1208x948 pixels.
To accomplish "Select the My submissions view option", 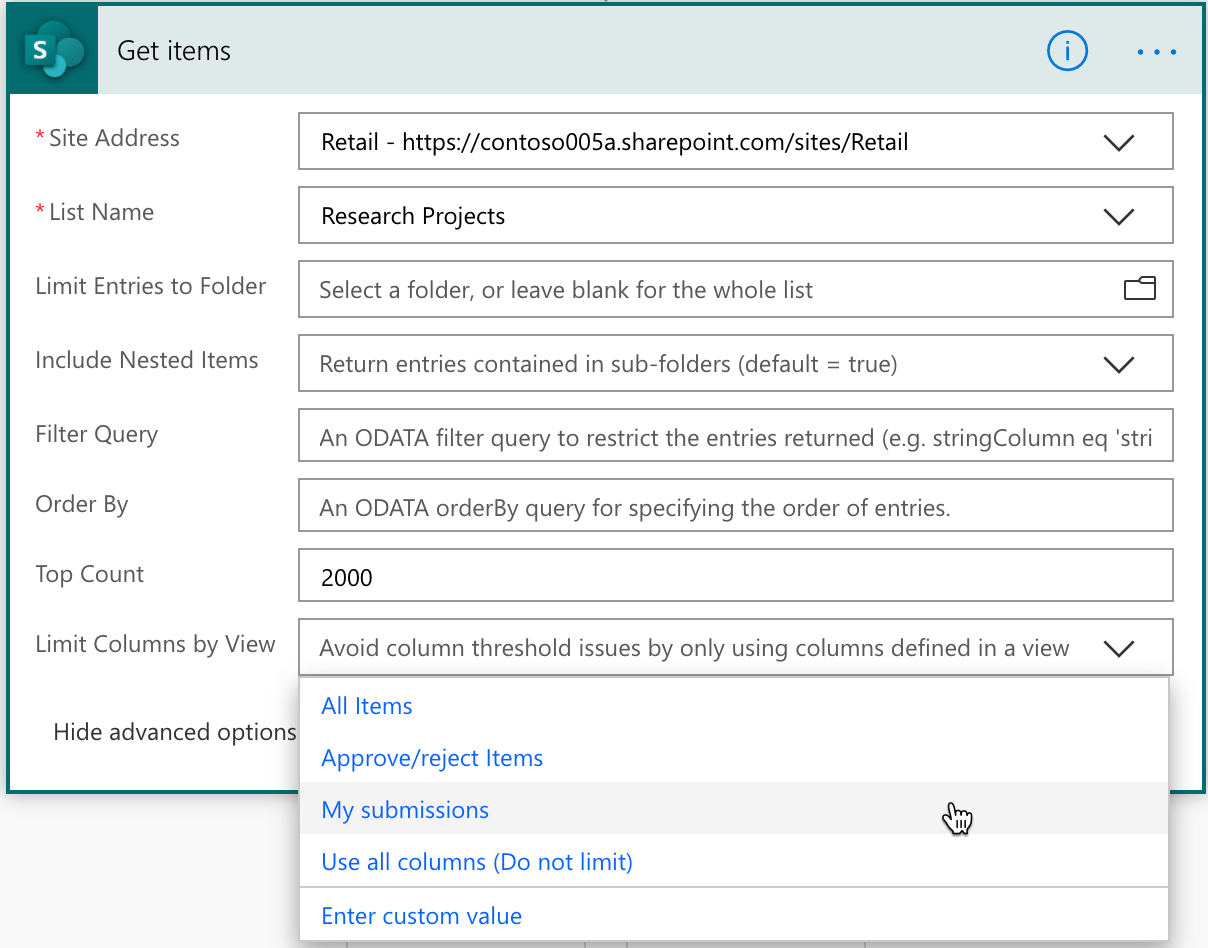I will (x=405, y=809).
